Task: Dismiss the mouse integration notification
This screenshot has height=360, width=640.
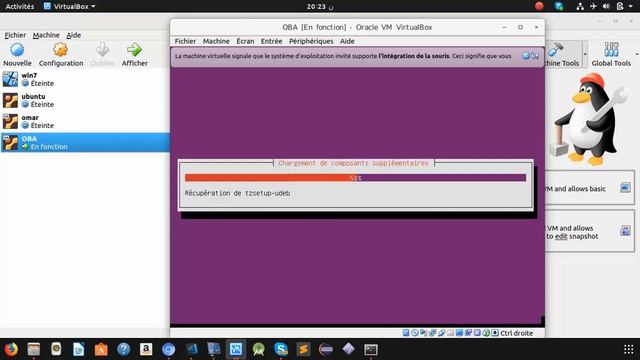Action: click(526, 56)
